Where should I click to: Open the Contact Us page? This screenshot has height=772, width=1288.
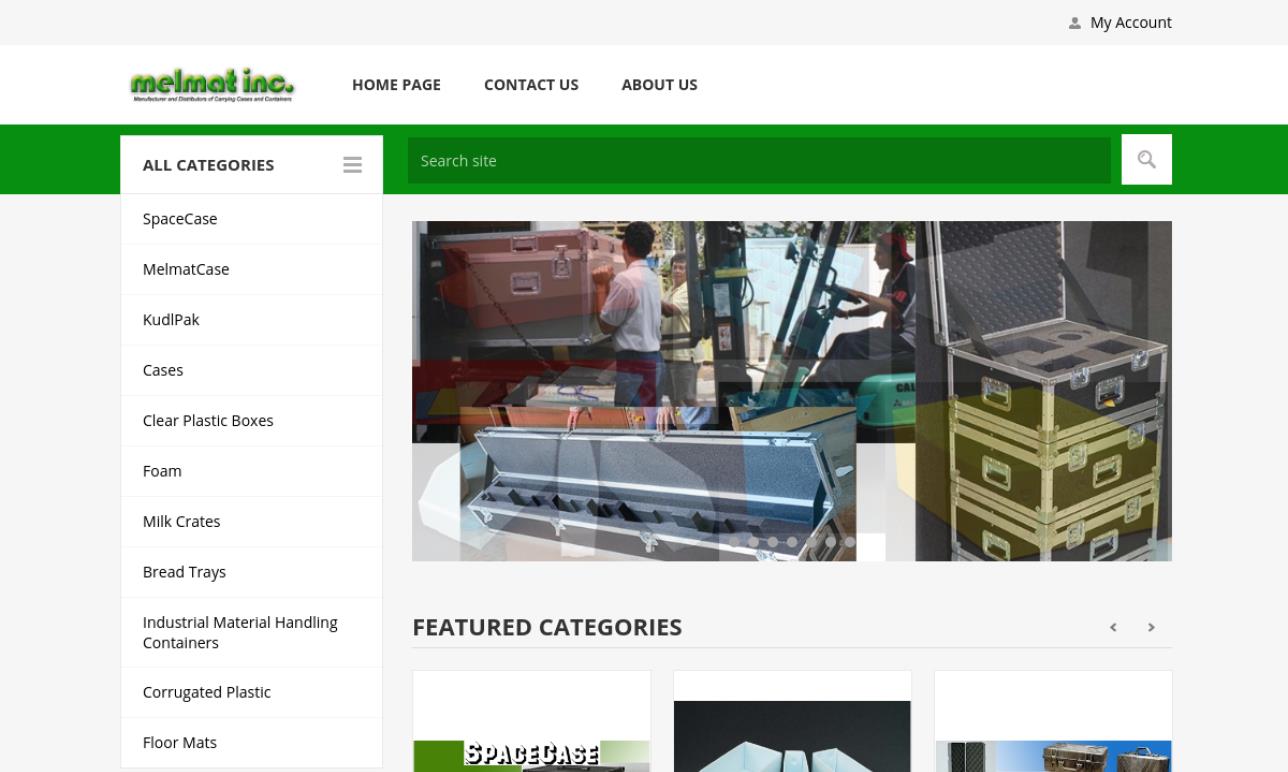click(531, 85)
